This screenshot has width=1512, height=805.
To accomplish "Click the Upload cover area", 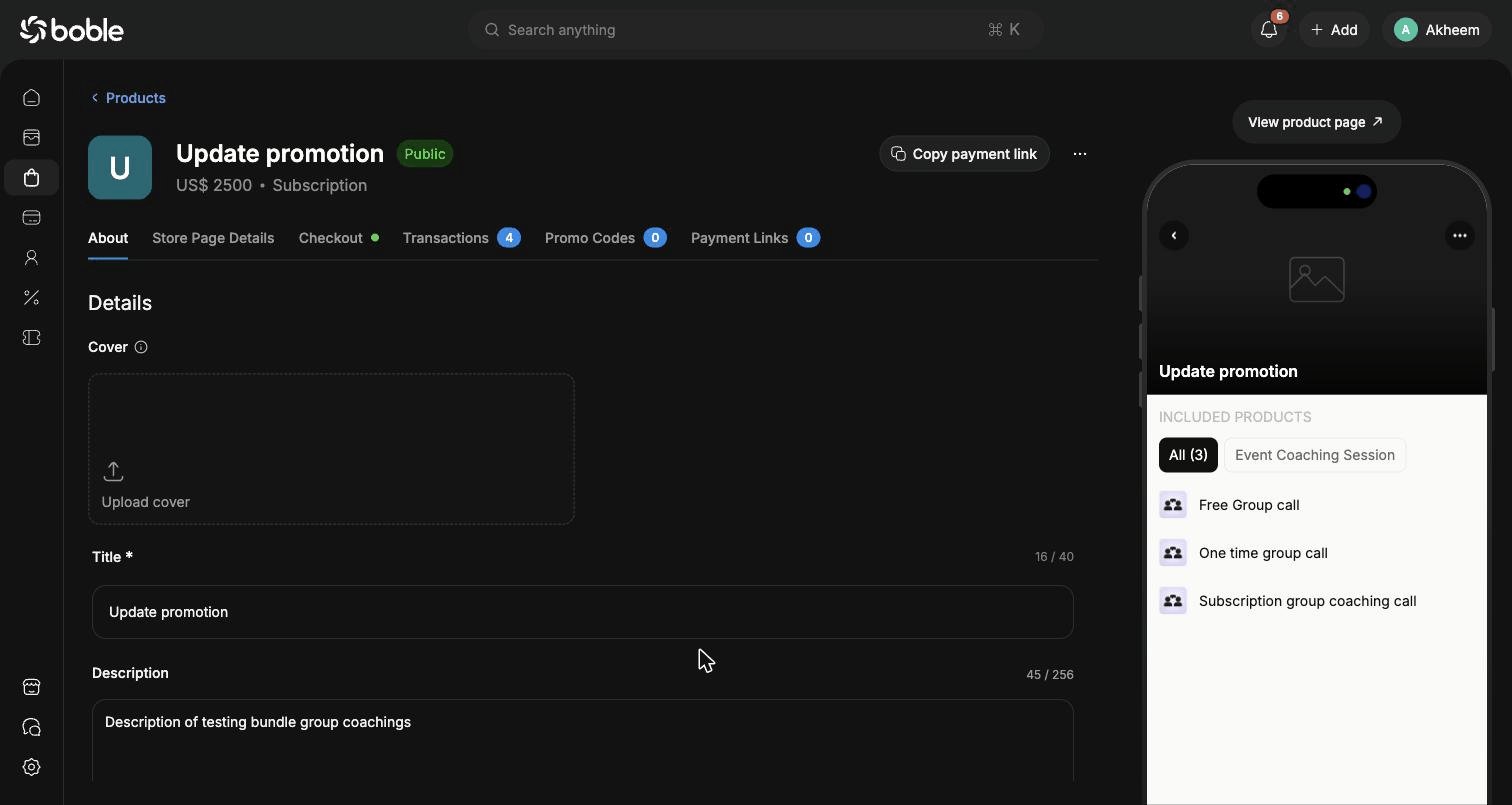I will [x=331, y=449].
